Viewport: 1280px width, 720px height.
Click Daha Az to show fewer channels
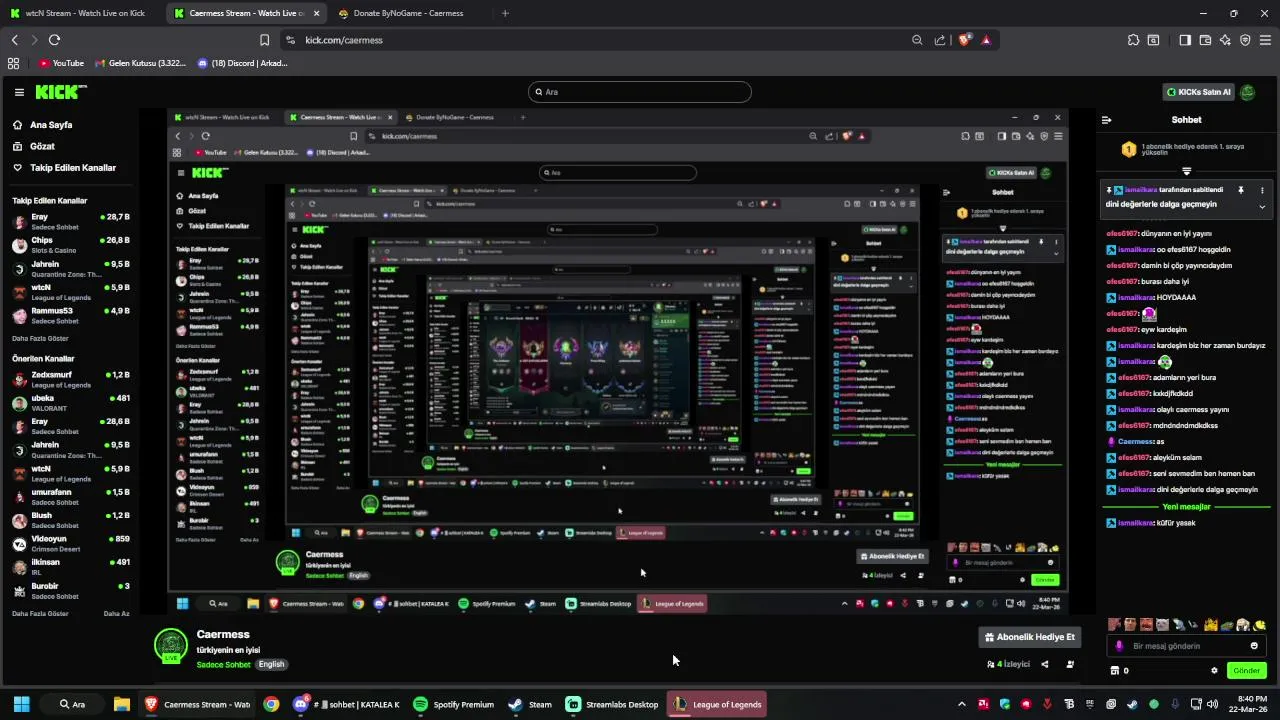[x=117, y=613]
